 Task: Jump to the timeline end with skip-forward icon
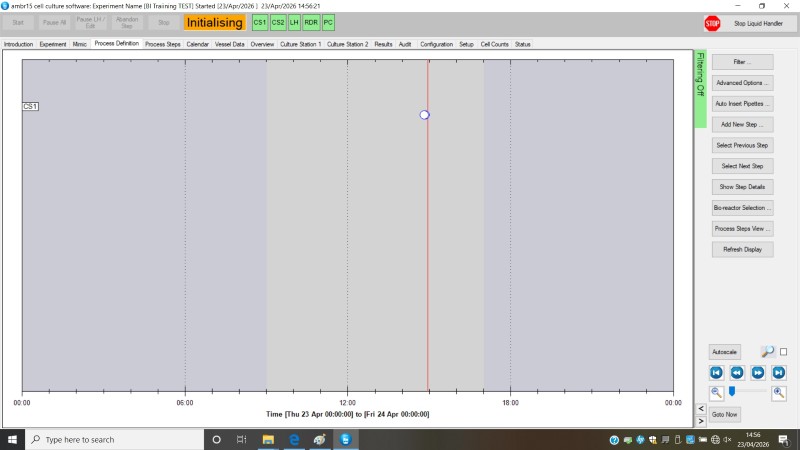(779, 372)
